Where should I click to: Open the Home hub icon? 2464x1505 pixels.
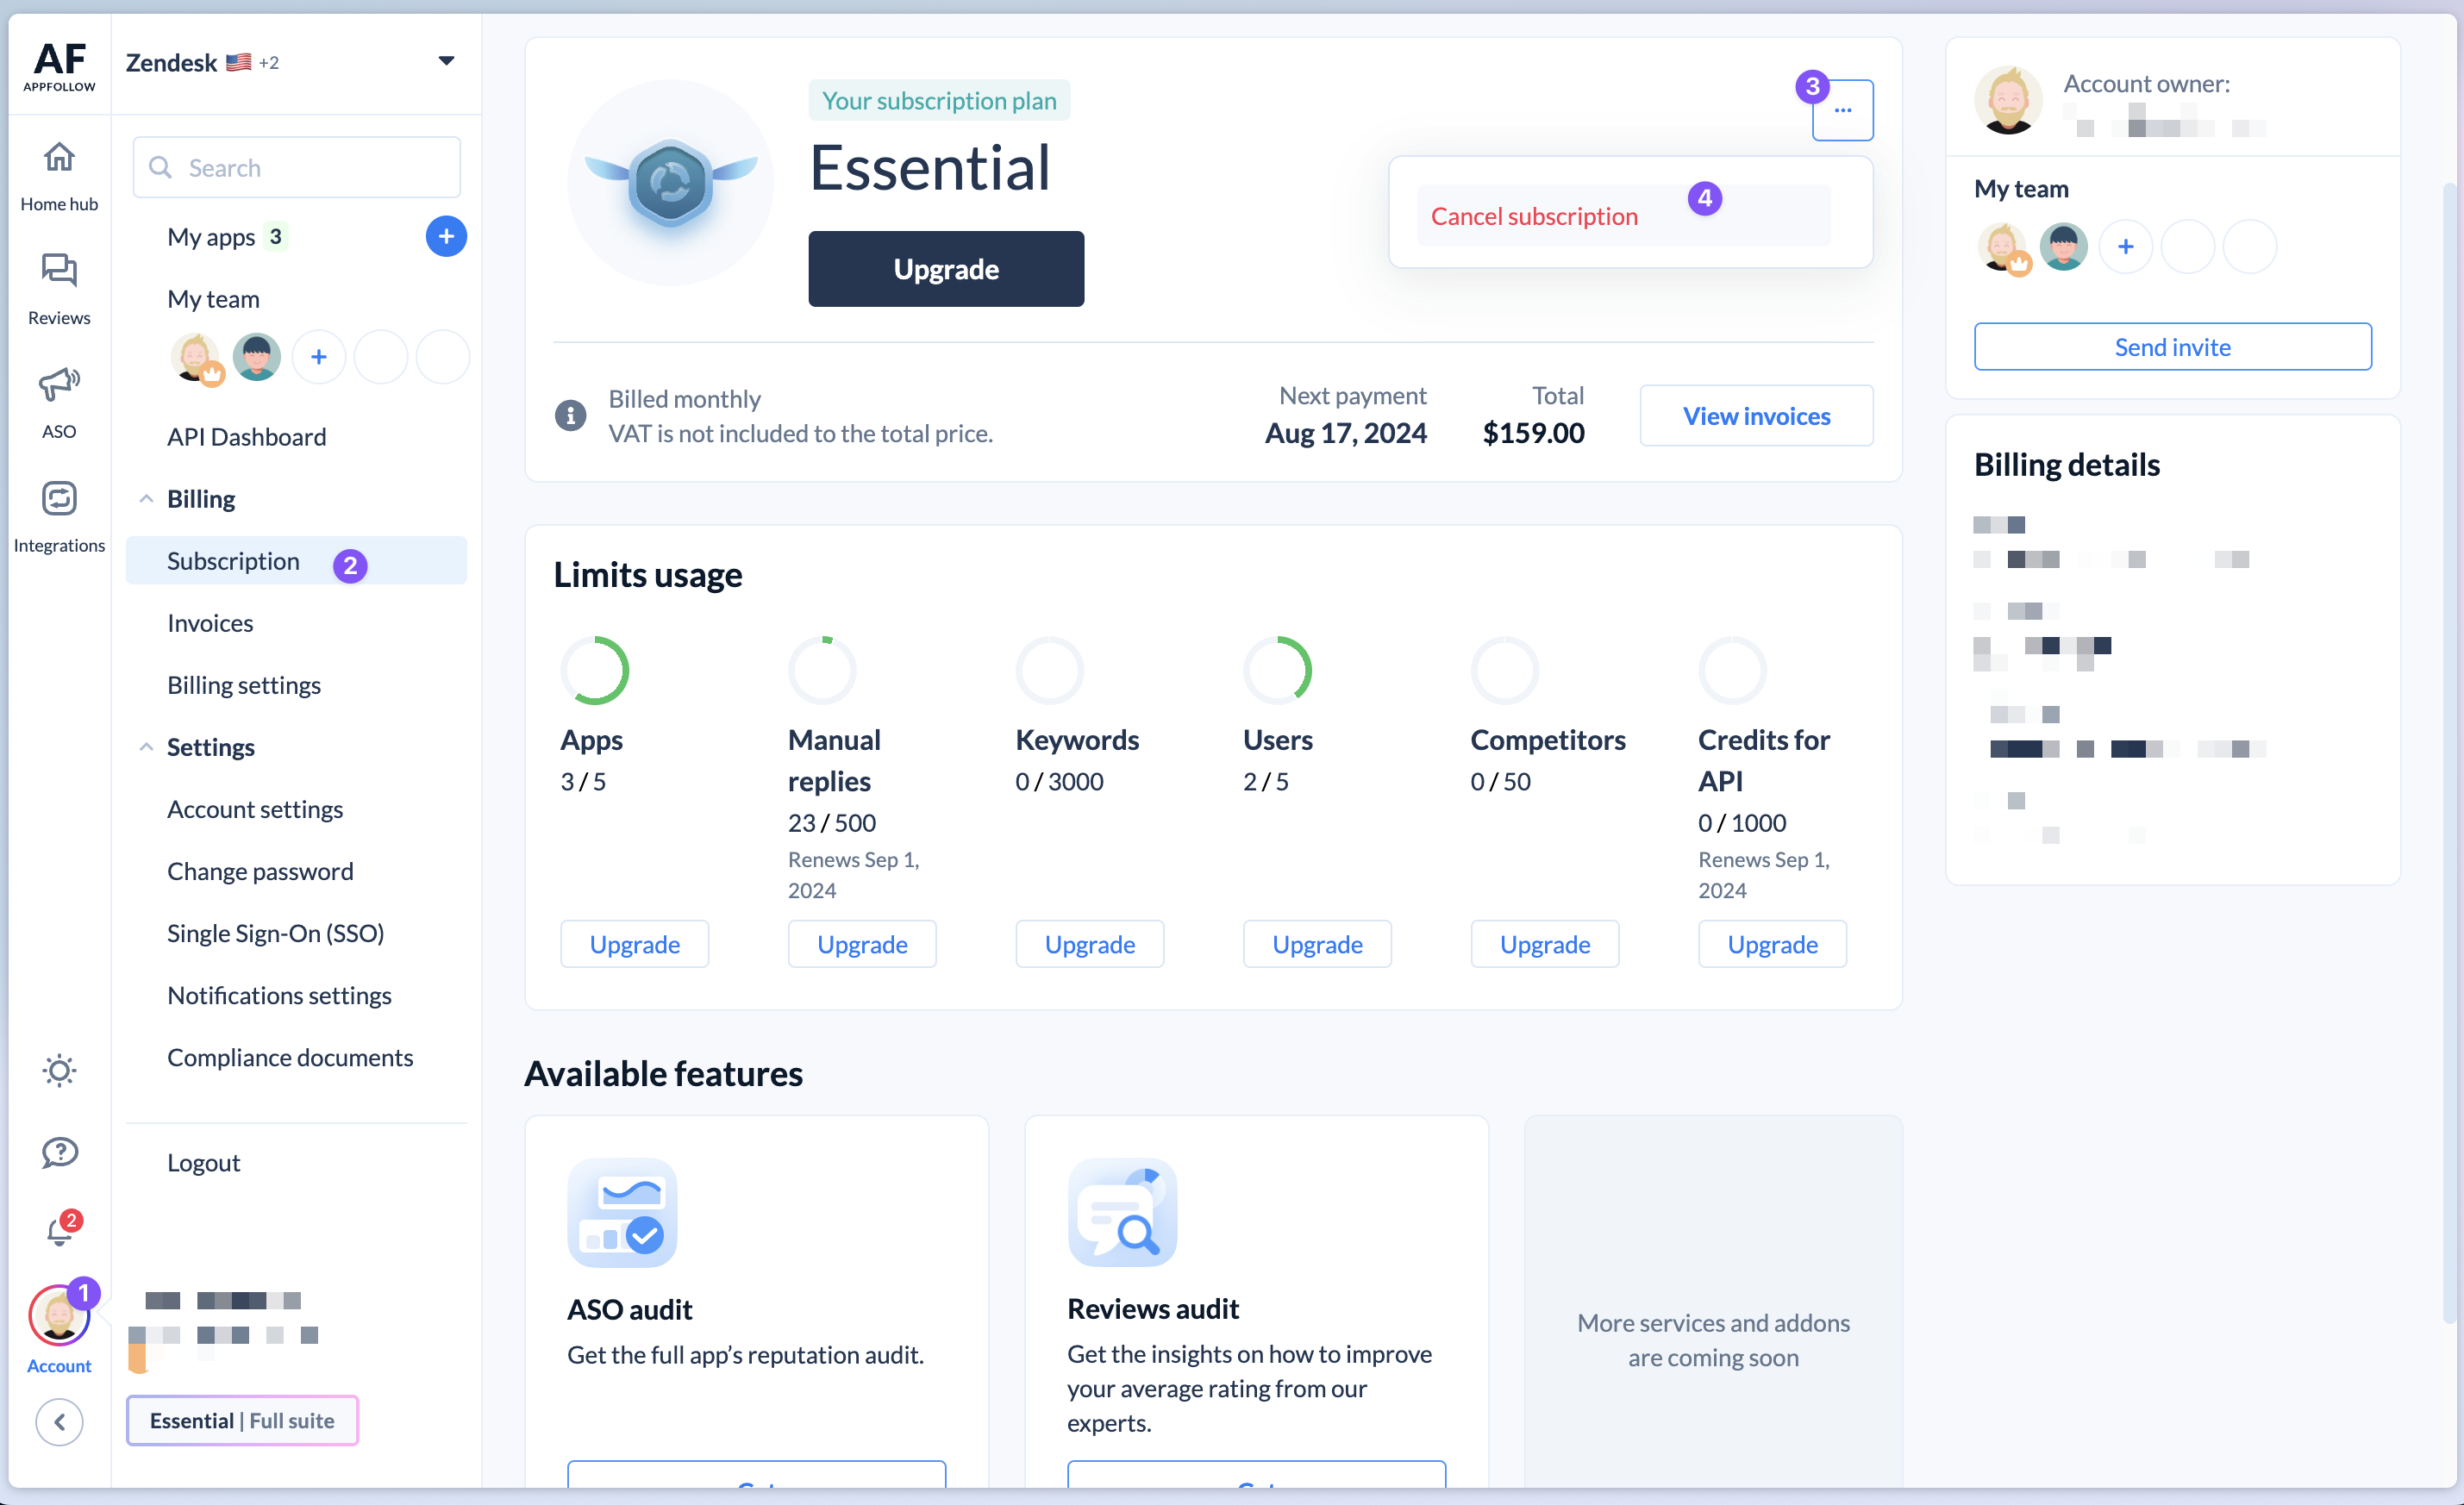[x=59, y=157]
